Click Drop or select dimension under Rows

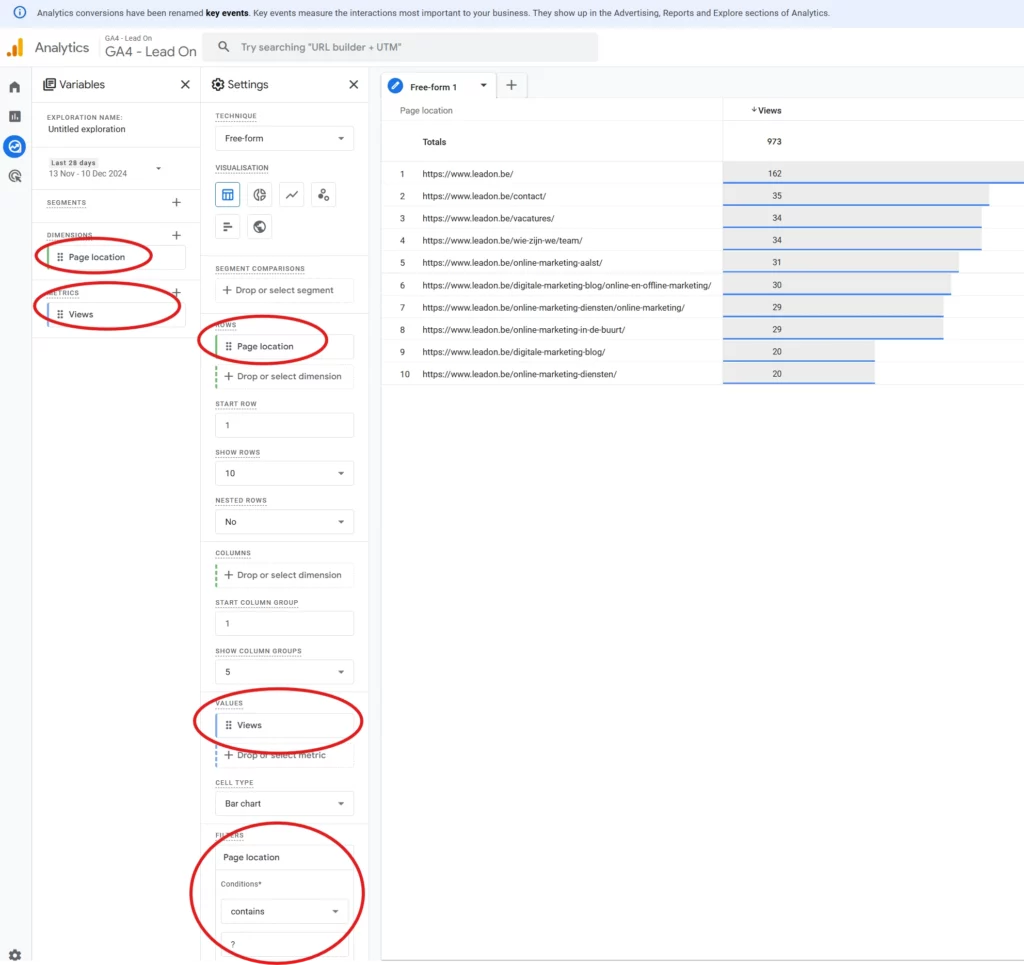click(x=284, y=377)
